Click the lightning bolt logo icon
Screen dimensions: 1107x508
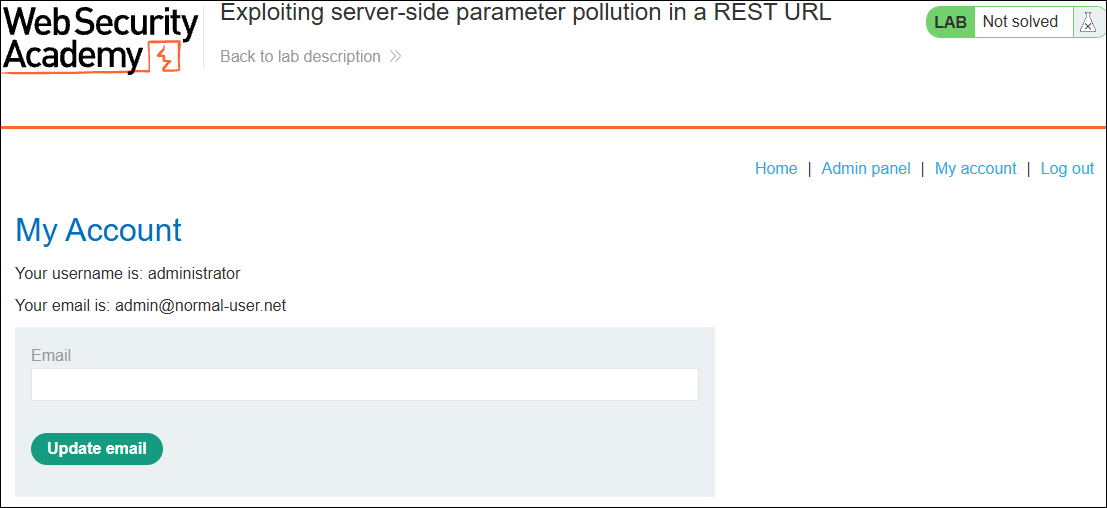164,58
